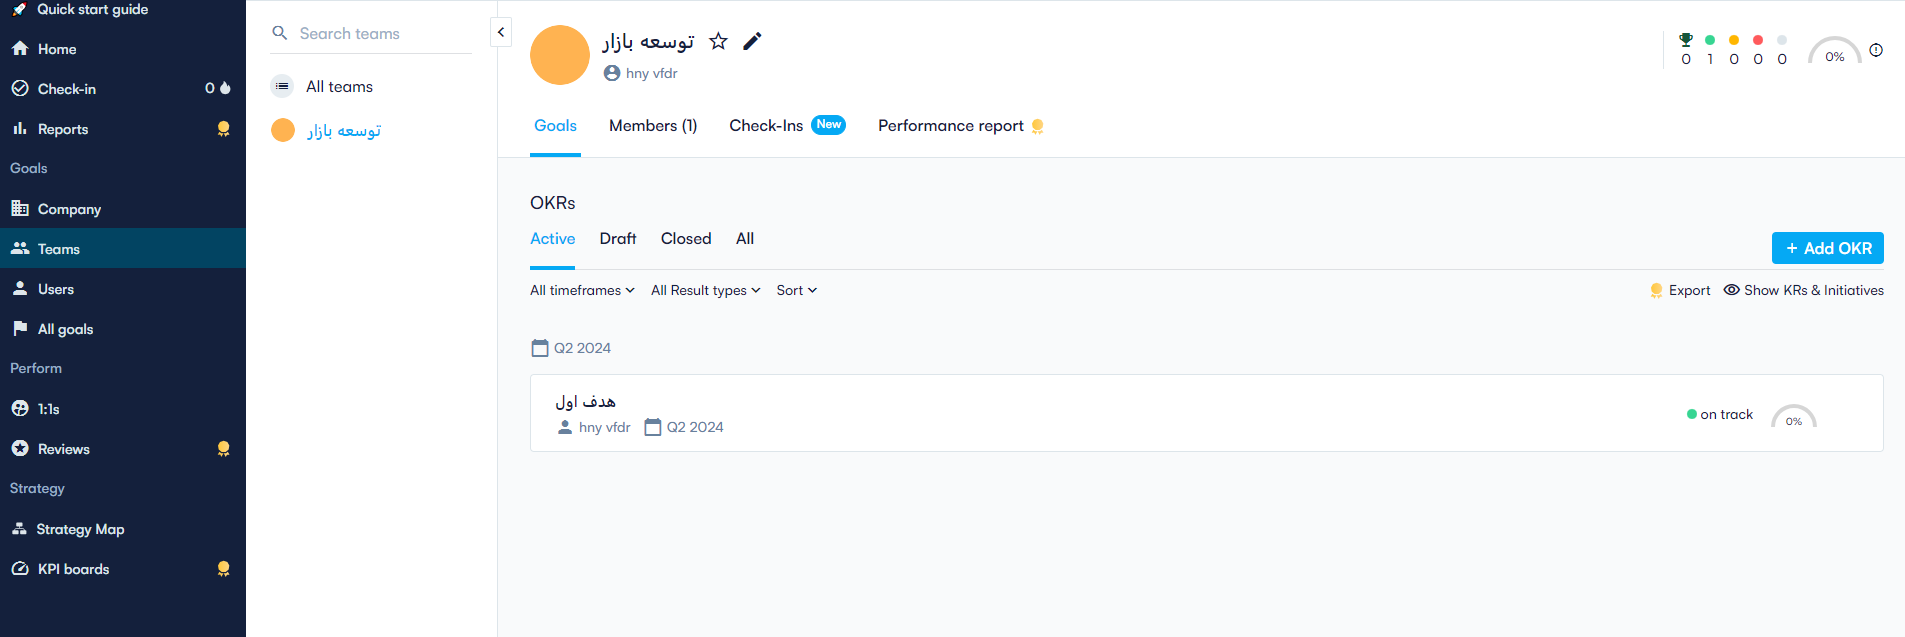Viewport: 1905px width, 637px height.
Task: Click the premium badge next to Reviews
Action: click(224, 449)
